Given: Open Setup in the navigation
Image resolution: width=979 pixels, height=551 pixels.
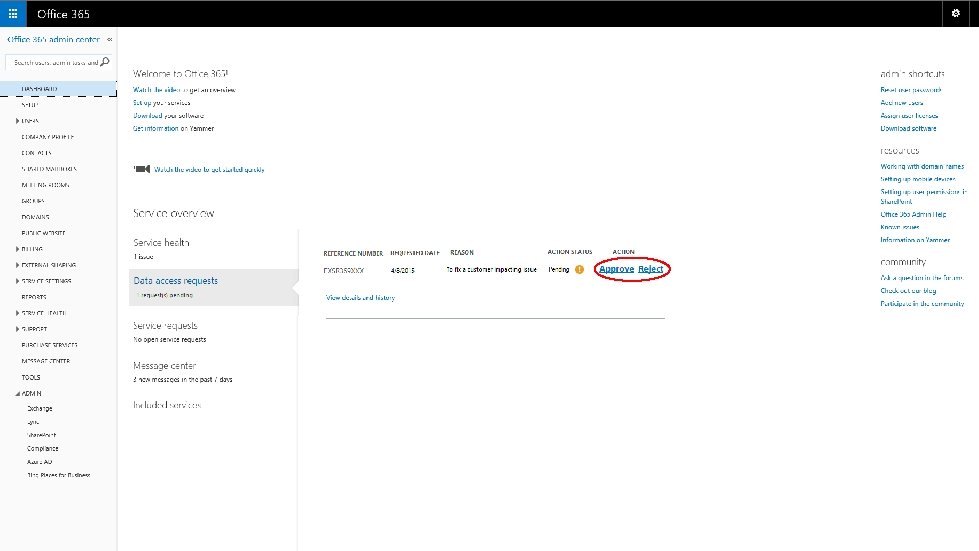Looking at the screenshot, I should point(30,105).
